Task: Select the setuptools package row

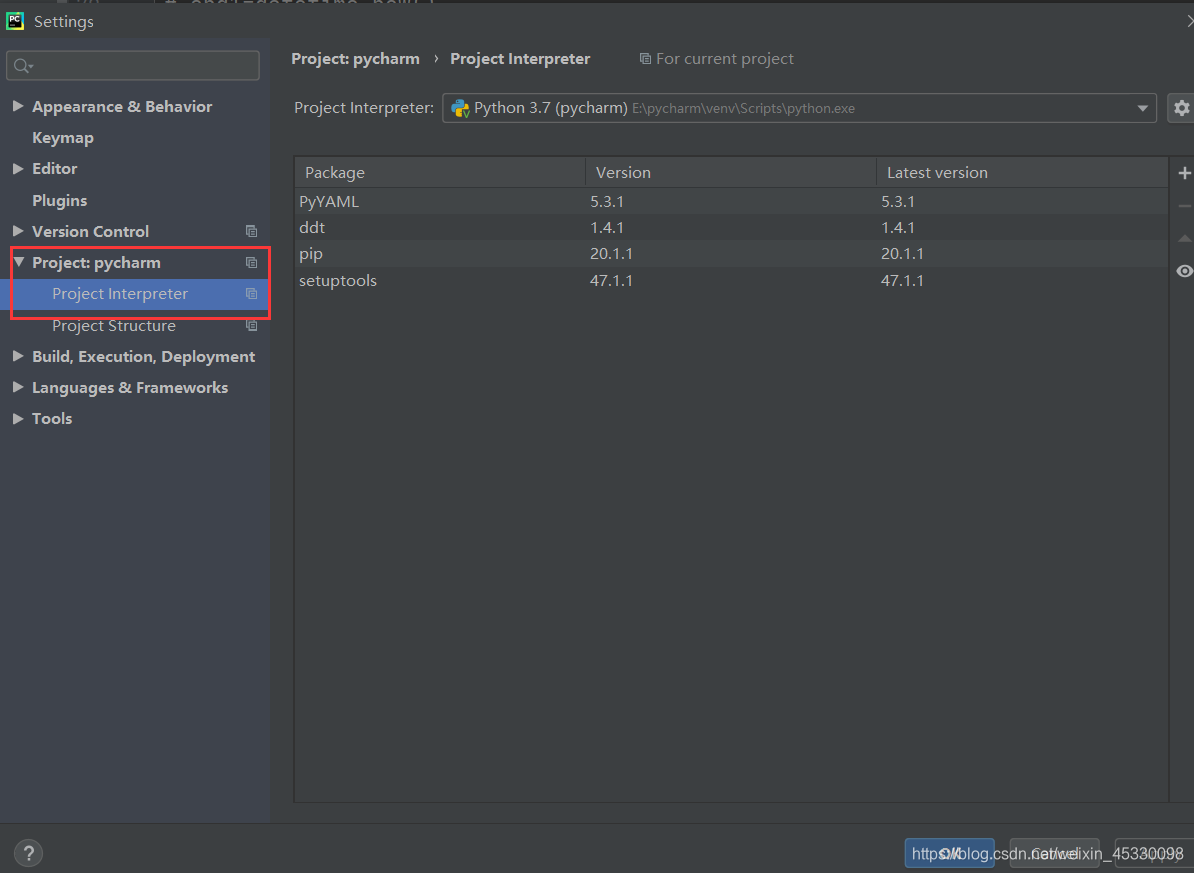Action: pyautogui.click(x=731, y=280)
